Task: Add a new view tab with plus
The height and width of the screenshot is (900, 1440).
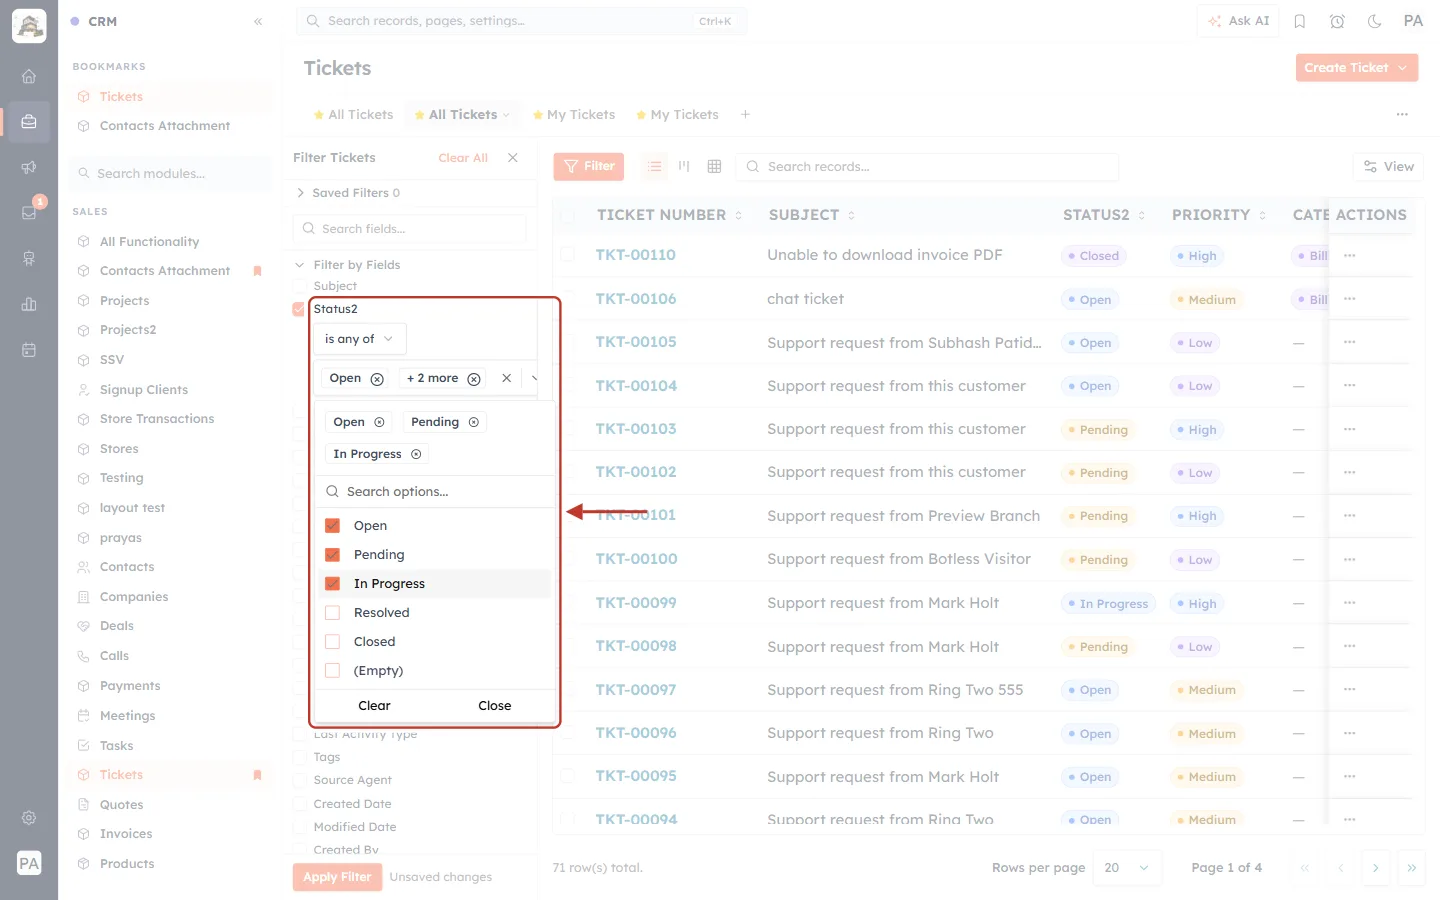Action: (x=745, y=115)
